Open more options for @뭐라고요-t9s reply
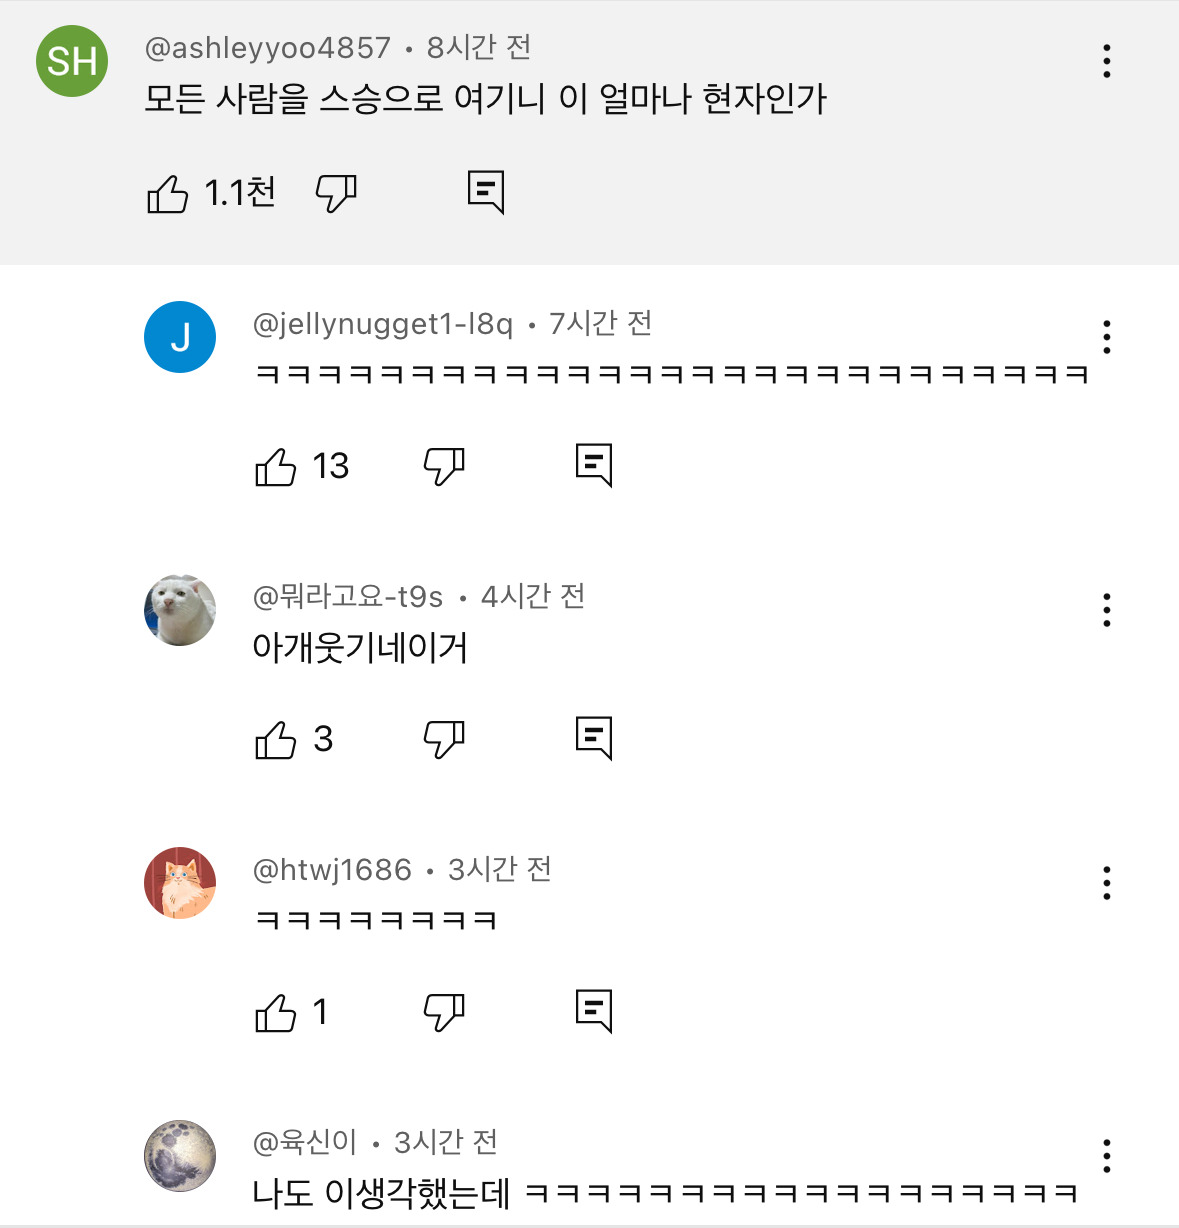 [x=1106, y=610]
